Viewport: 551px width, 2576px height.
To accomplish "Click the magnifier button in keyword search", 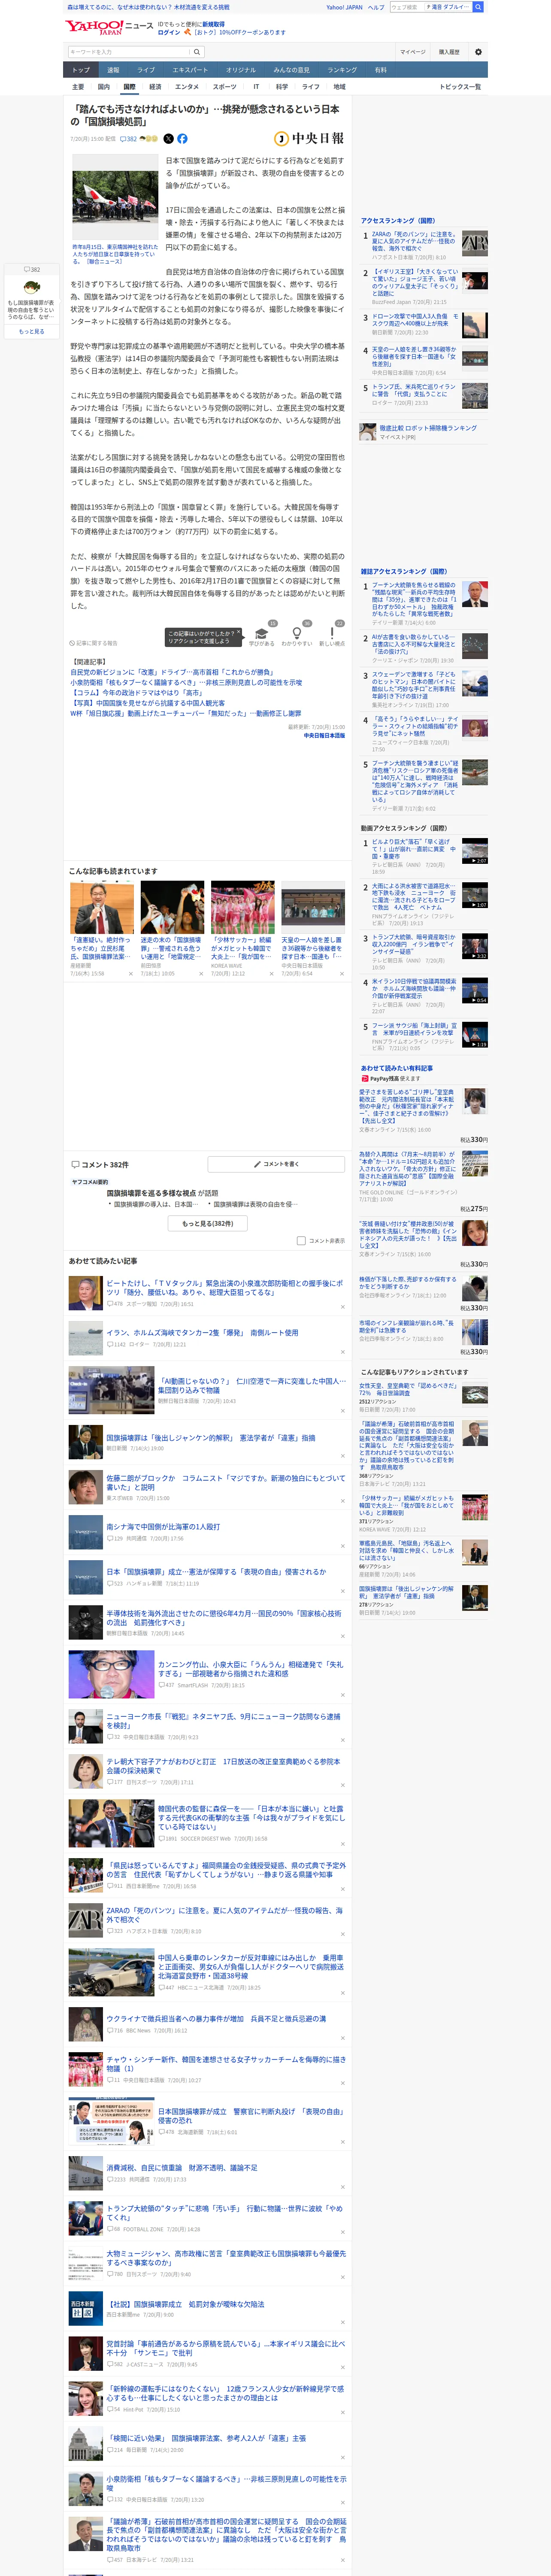I will pos(197,52).
